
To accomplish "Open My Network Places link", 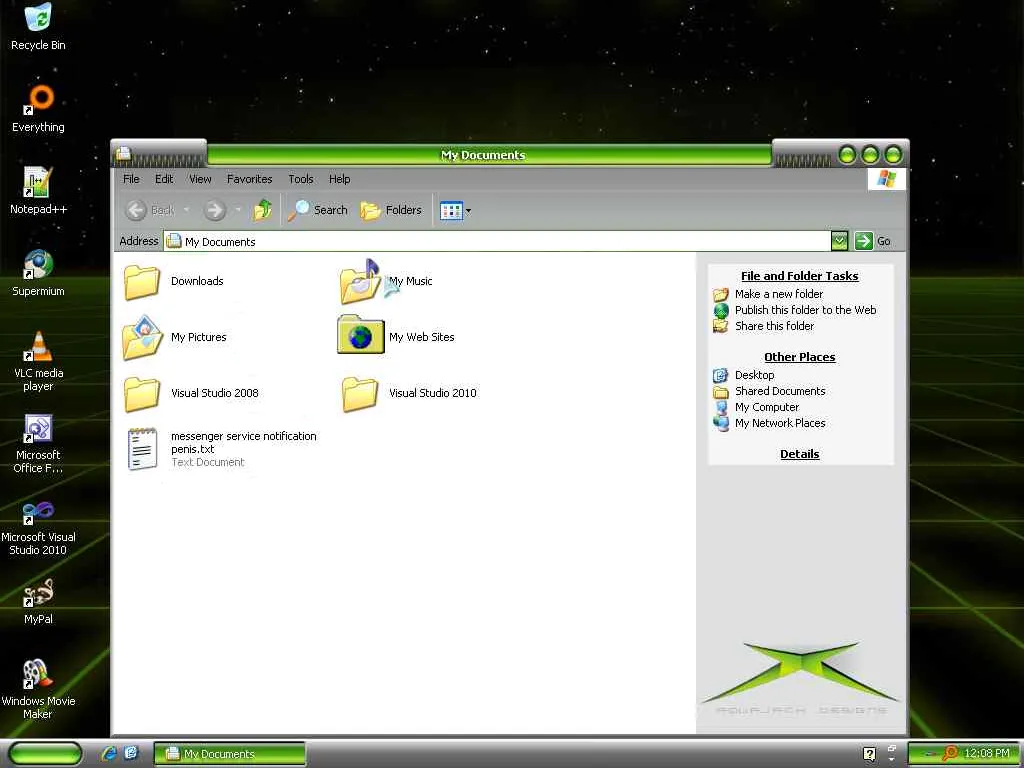I will point(769,423).
